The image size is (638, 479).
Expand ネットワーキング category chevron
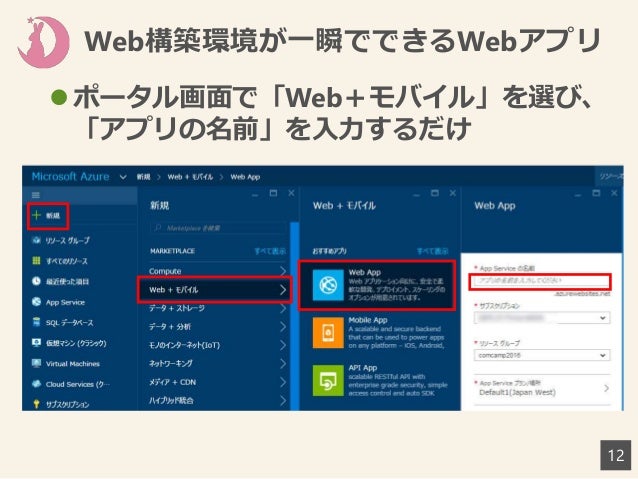[x=283, y=363]
